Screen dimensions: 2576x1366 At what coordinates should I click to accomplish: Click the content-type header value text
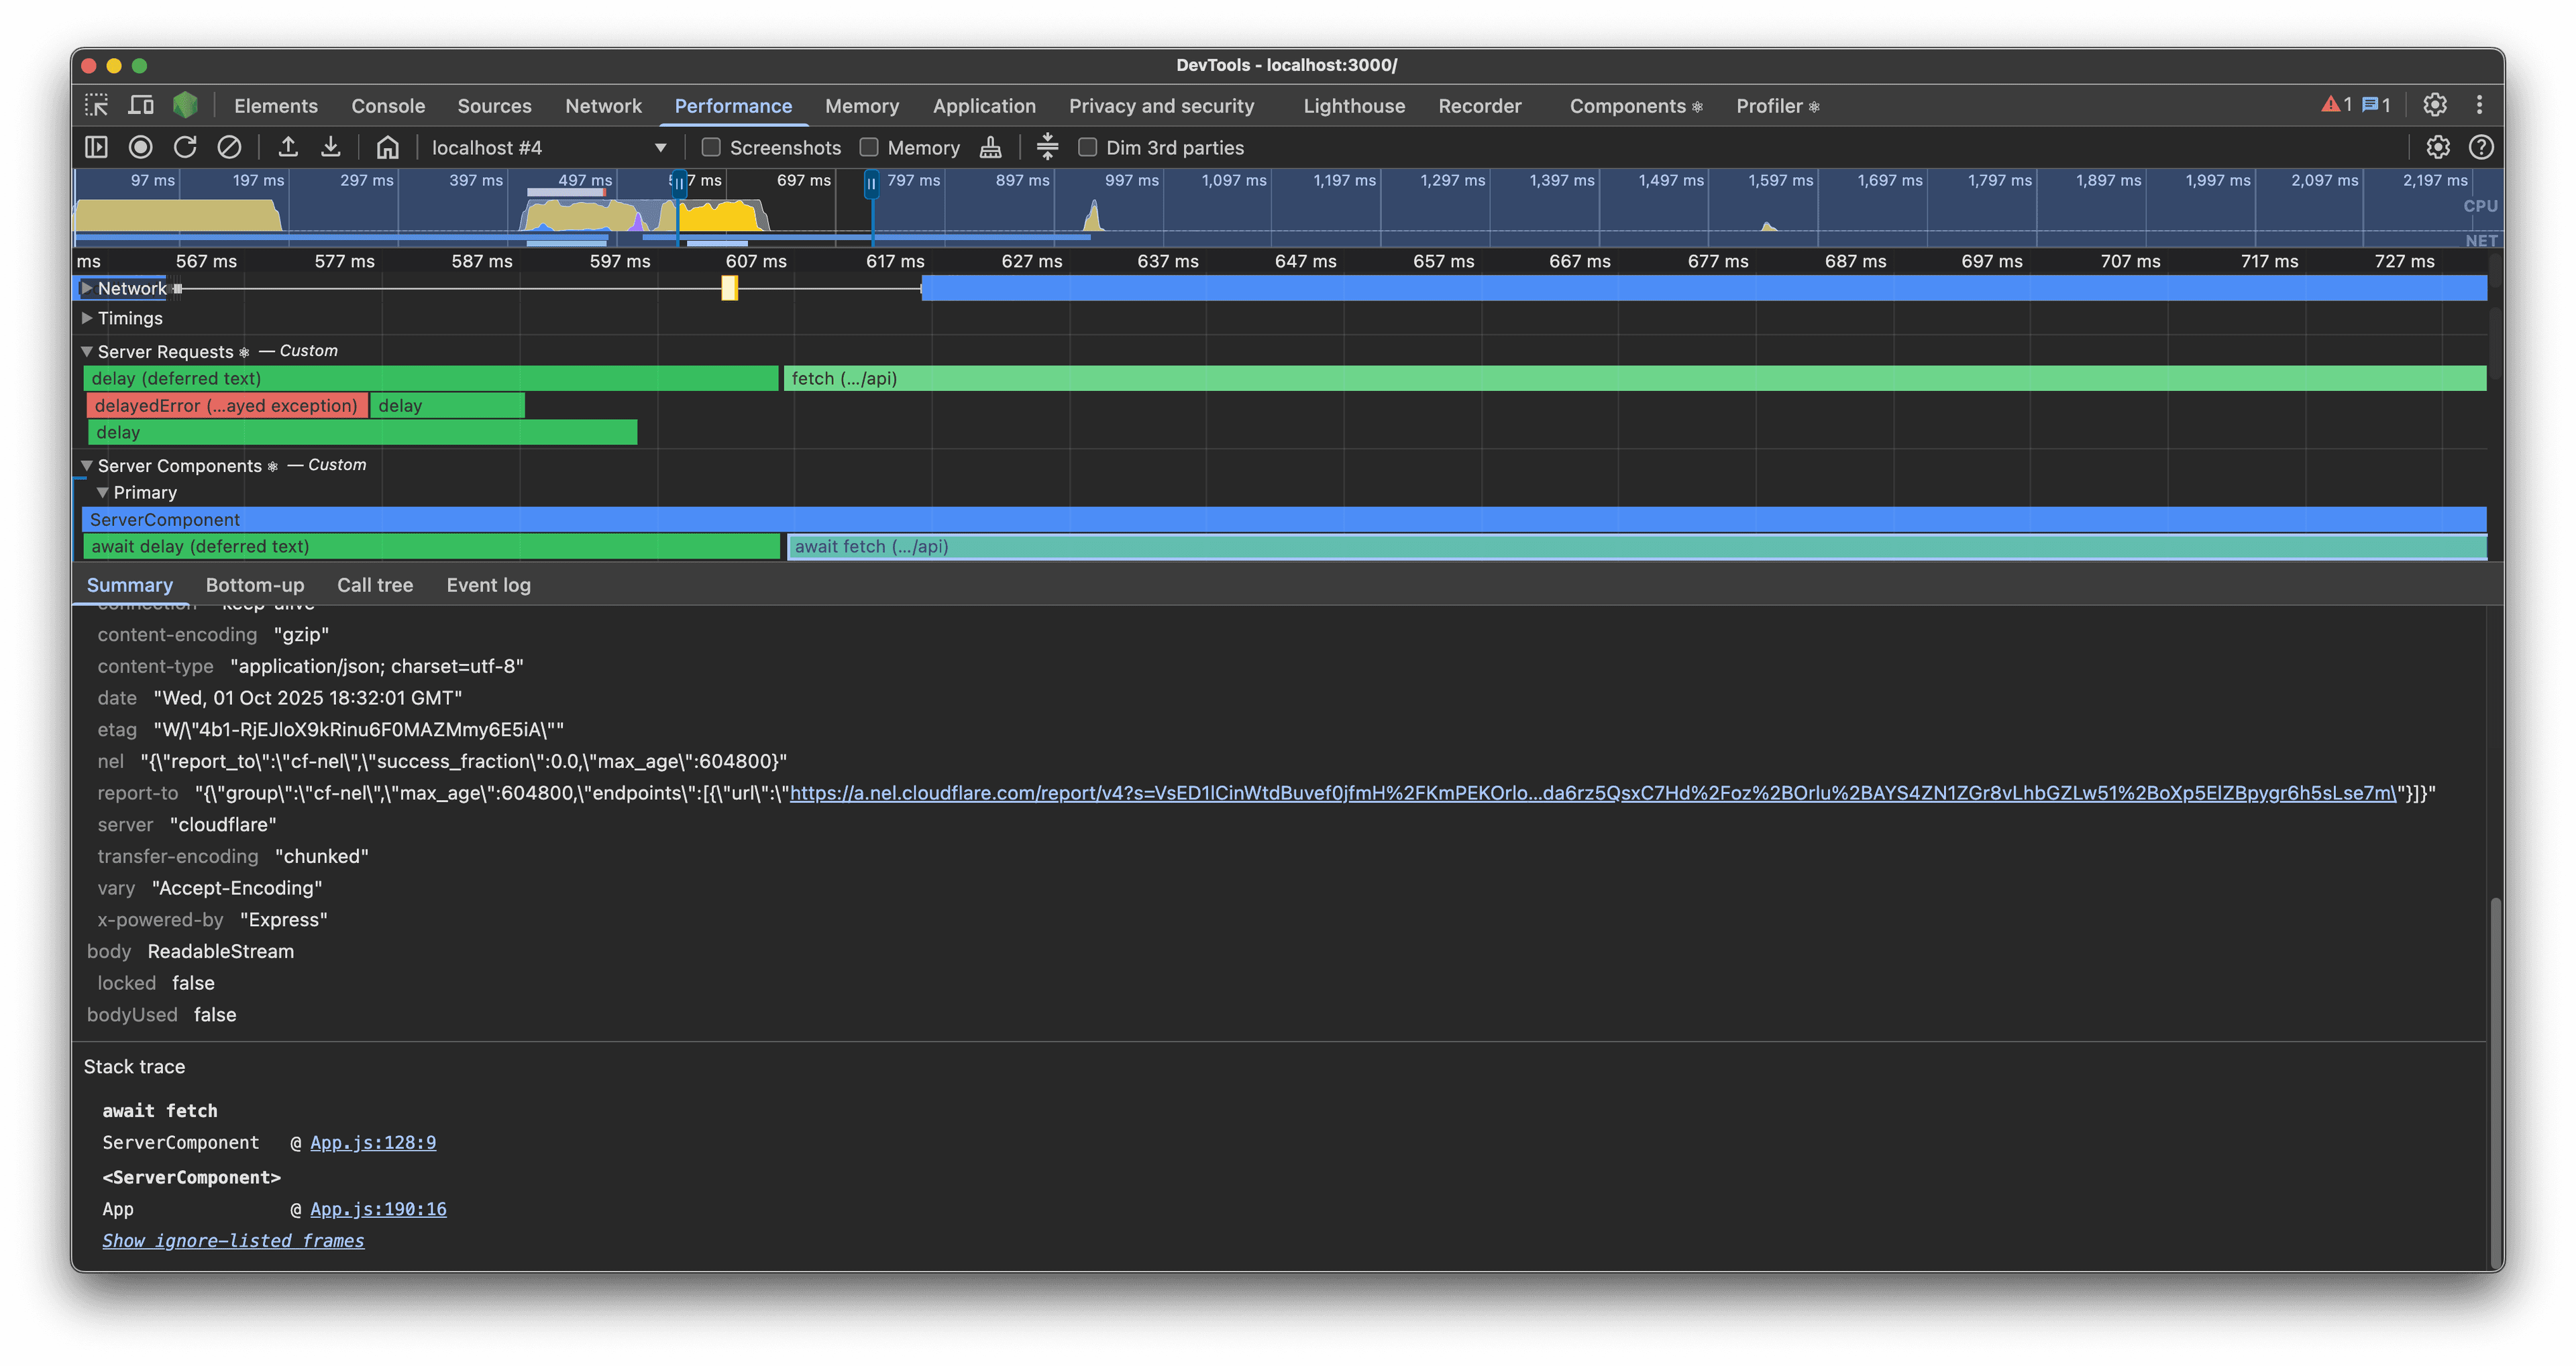[377, 666]
